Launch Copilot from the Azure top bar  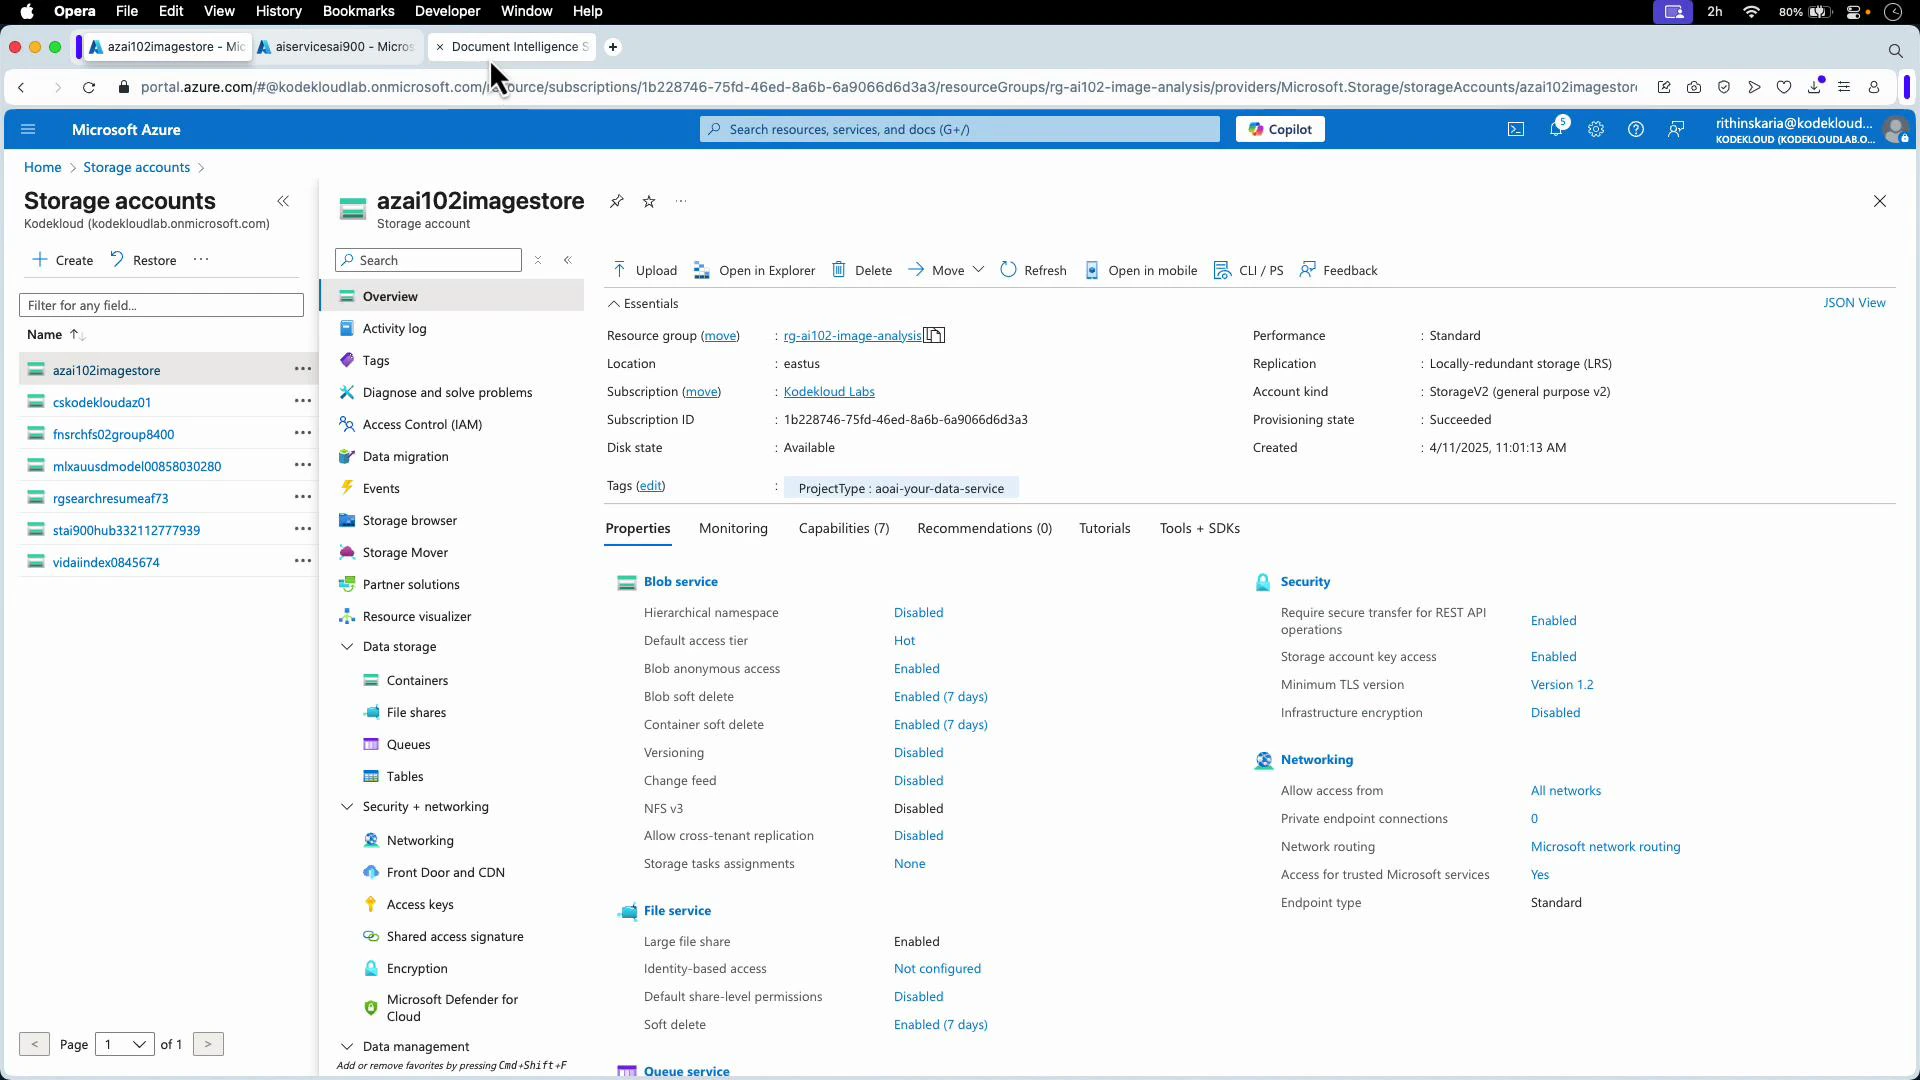(x=1279, y=128)
